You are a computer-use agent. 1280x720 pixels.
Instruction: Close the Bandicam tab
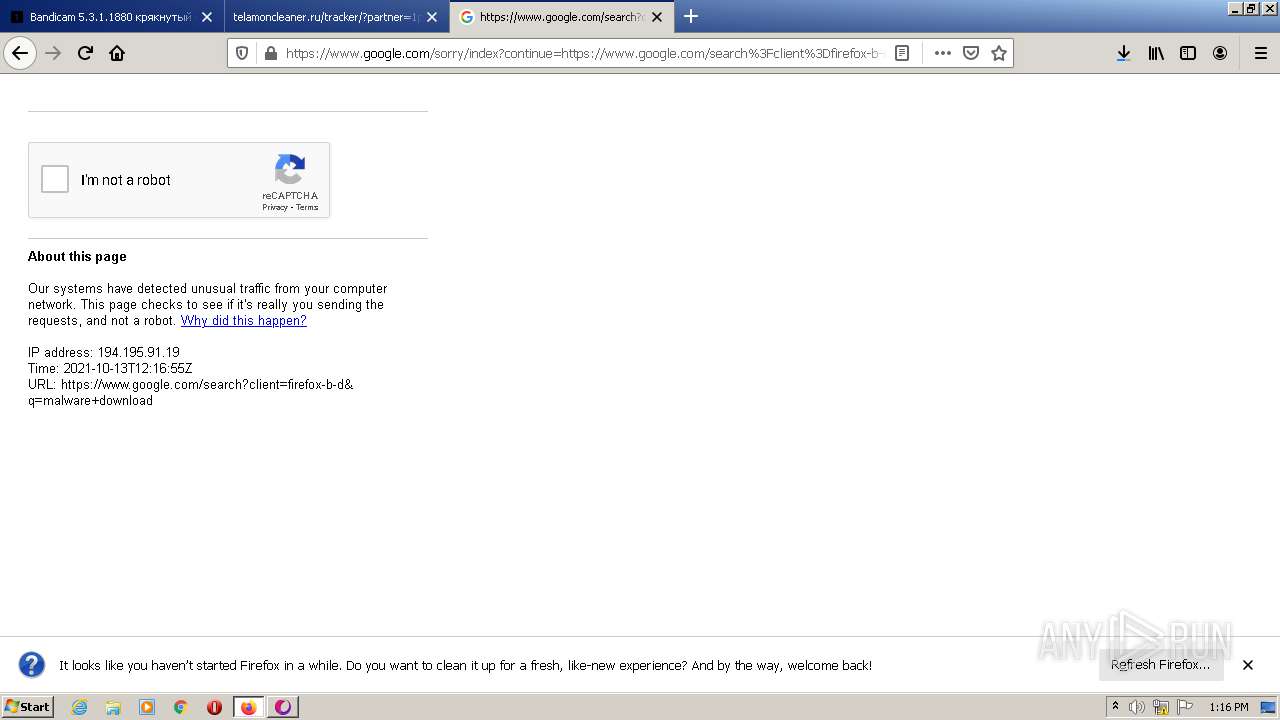coord(207,17)
